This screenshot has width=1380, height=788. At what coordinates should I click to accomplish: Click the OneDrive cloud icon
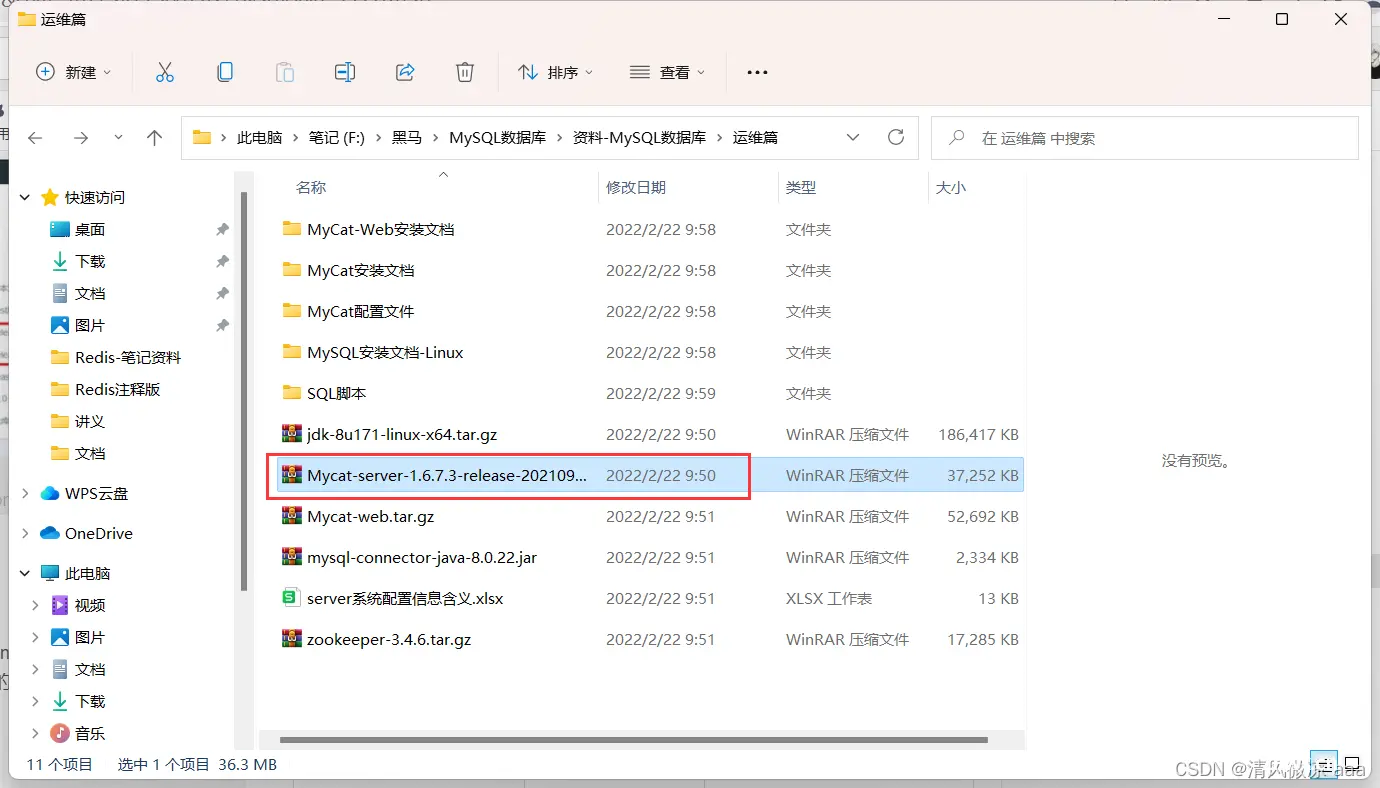[50, 533]
